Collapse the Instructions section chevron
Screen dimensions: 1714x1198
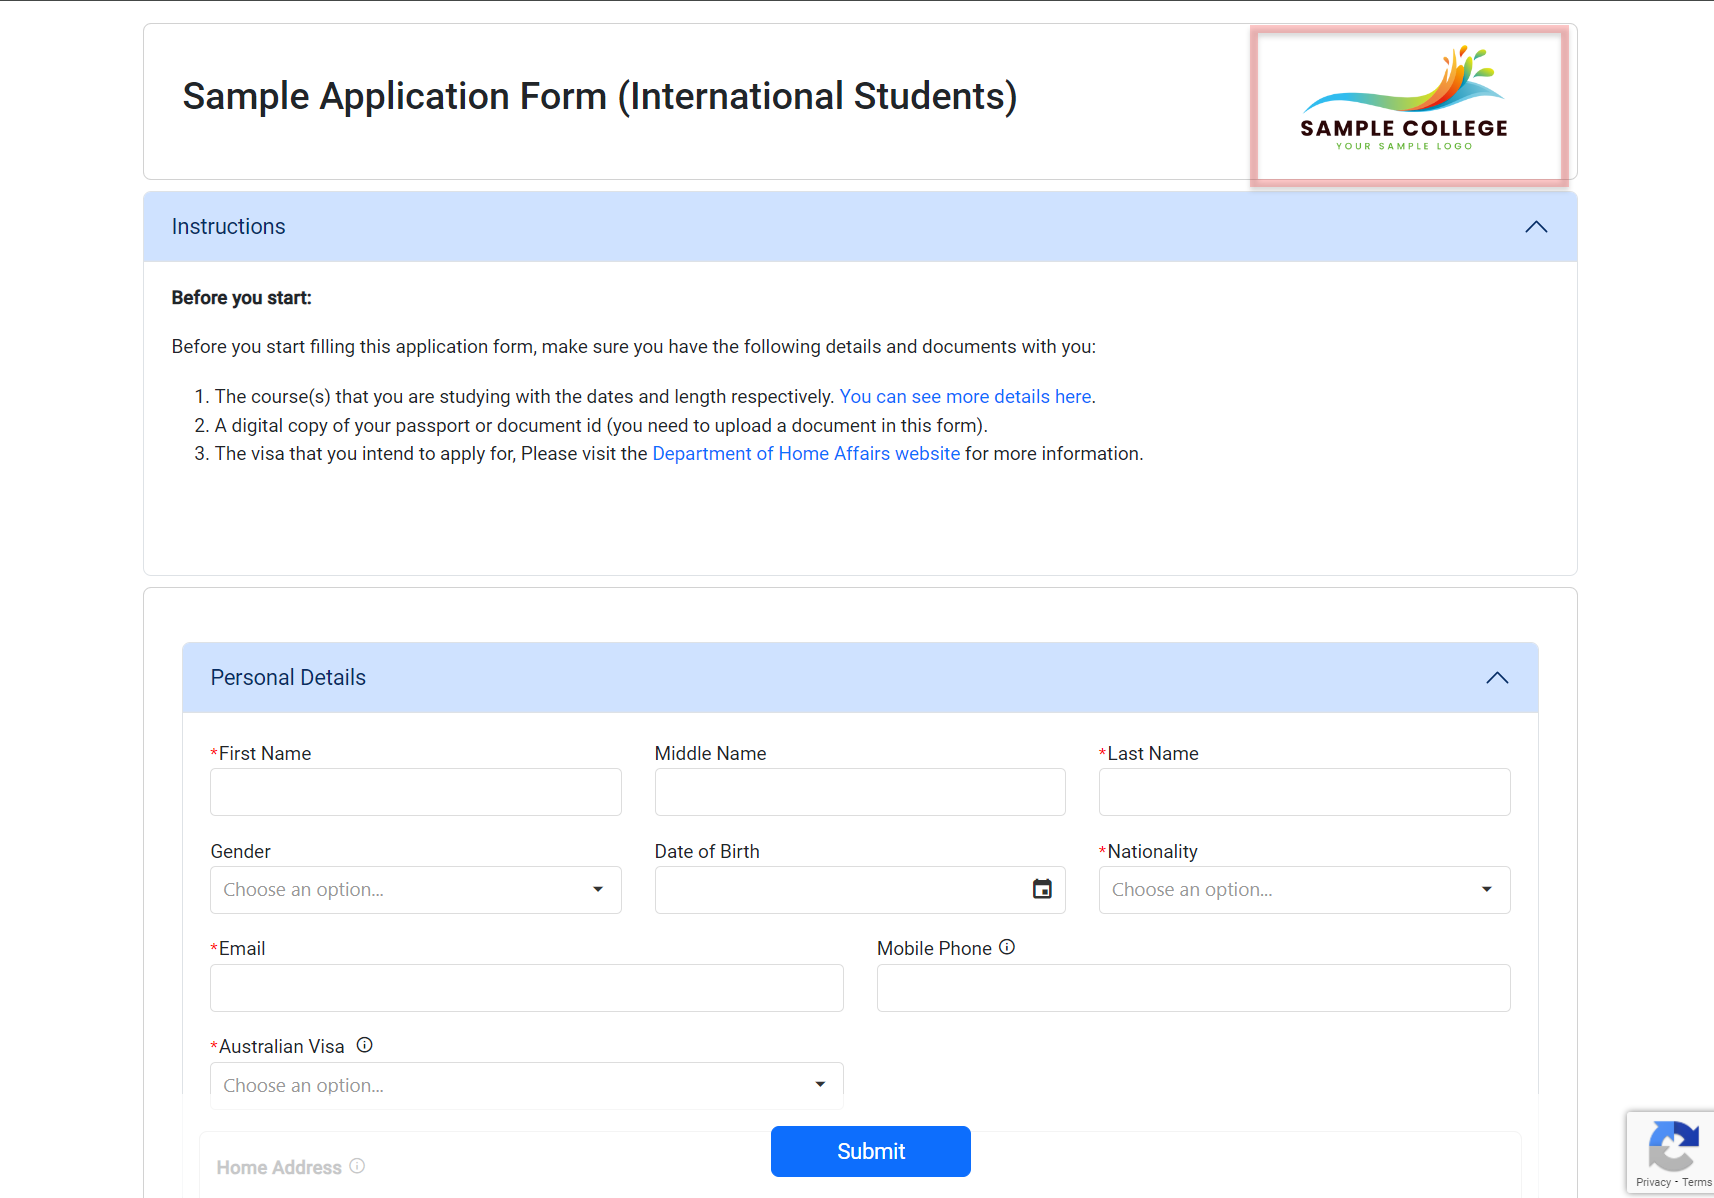click(1536, 227)
